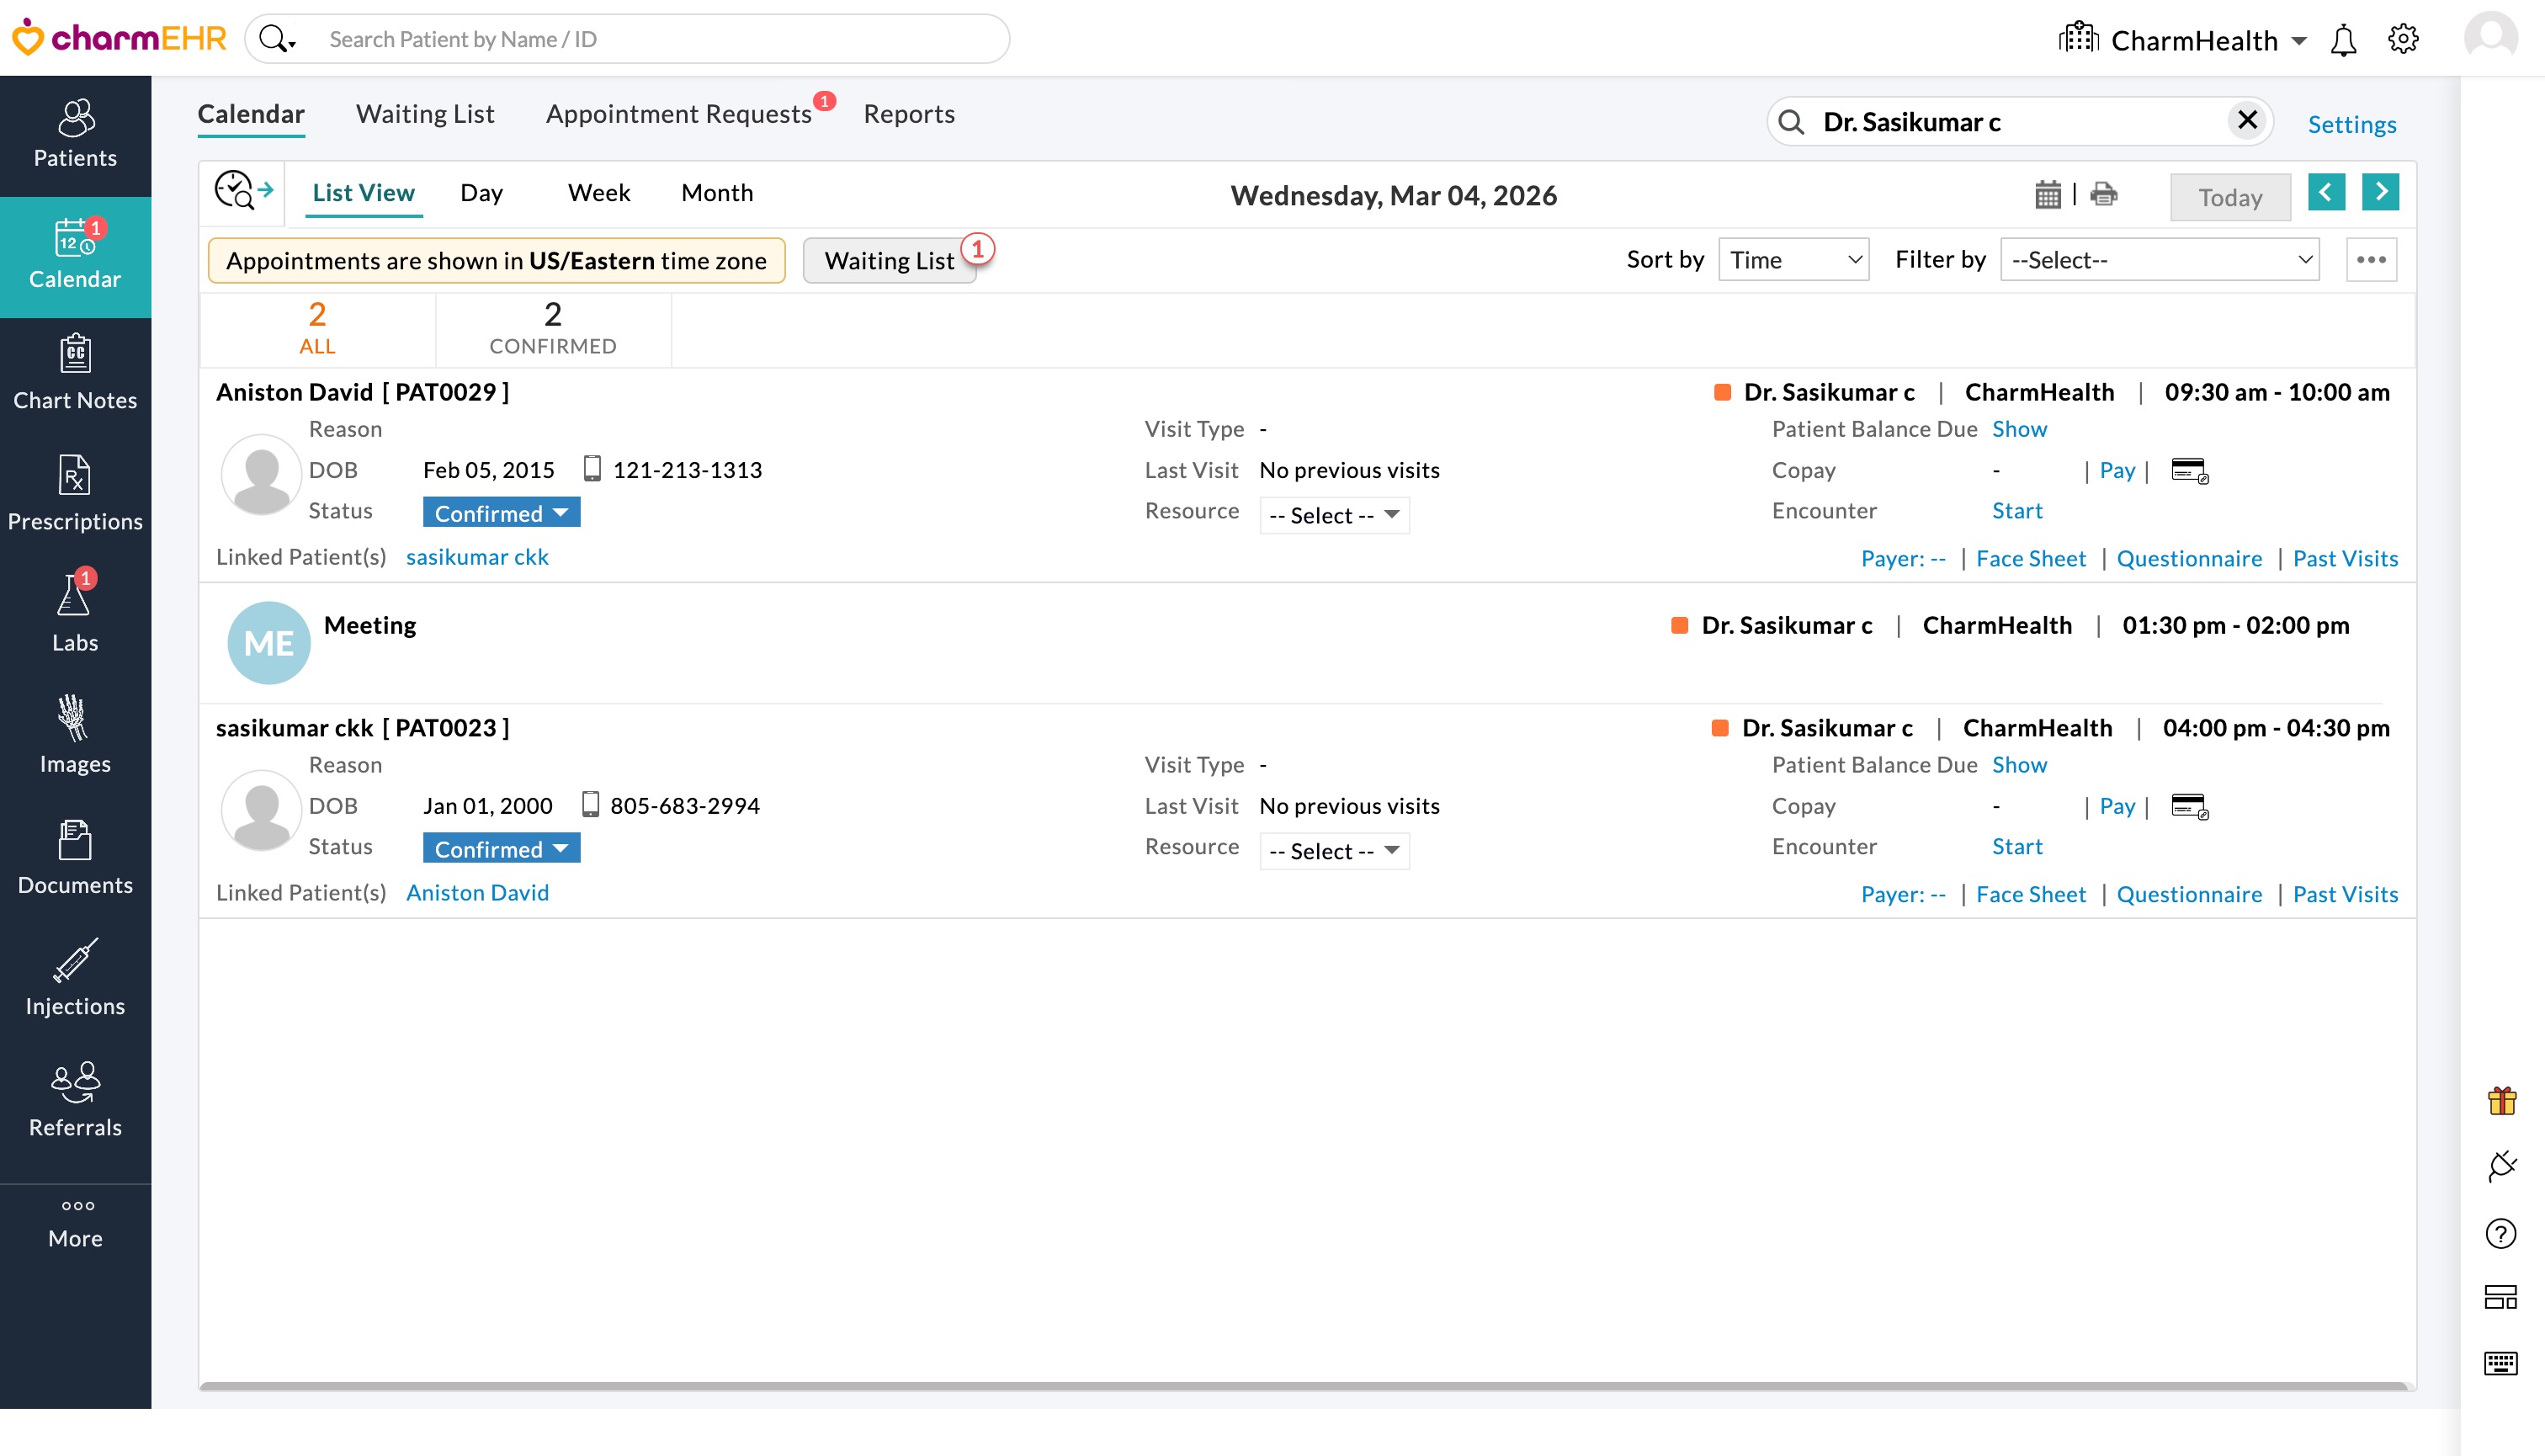
Task: Clear the Dr. Sasikumar c provider filter
Action: [x=2247, y=121]
